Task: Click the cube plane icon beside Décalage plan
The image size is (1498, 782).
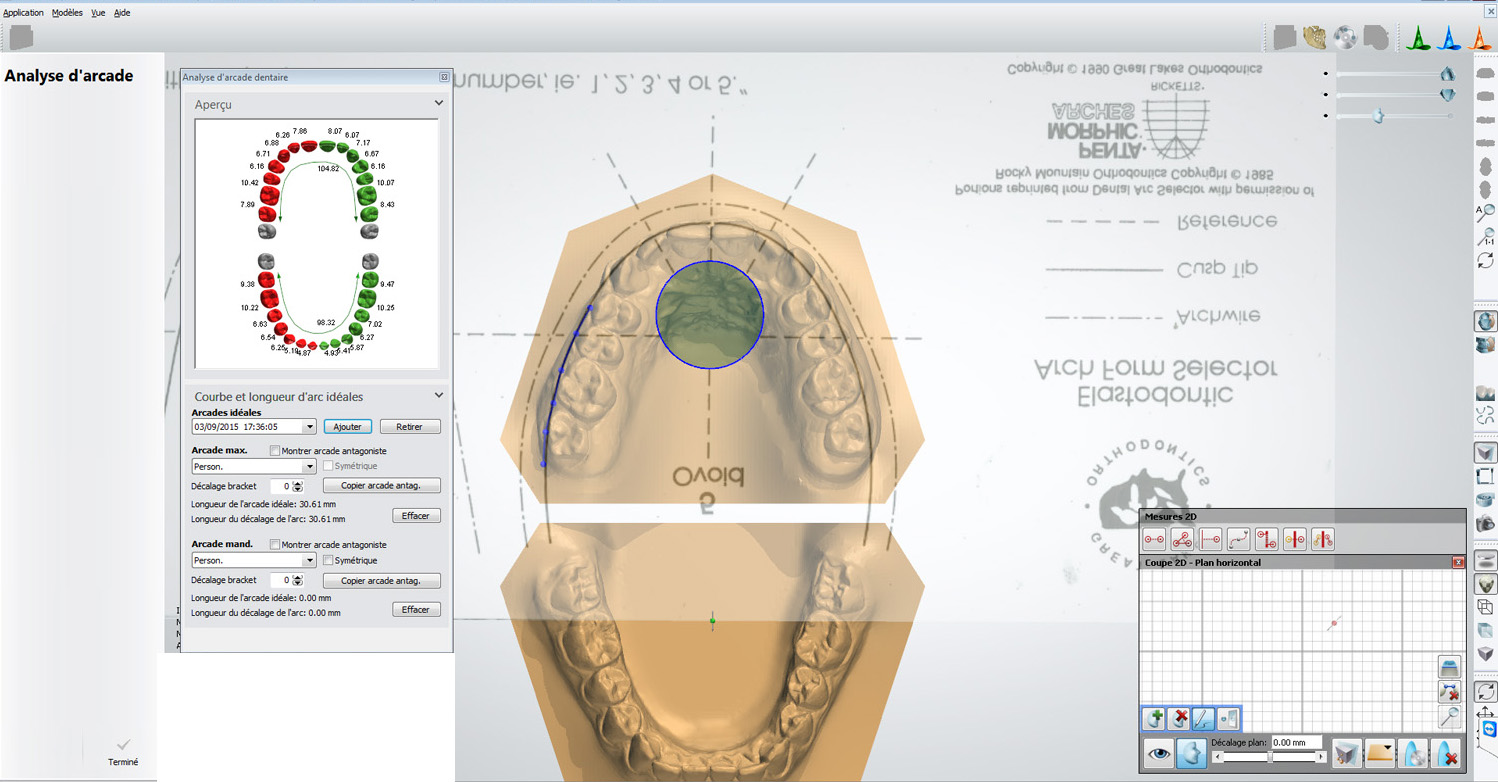Action: coord(1347,753)
